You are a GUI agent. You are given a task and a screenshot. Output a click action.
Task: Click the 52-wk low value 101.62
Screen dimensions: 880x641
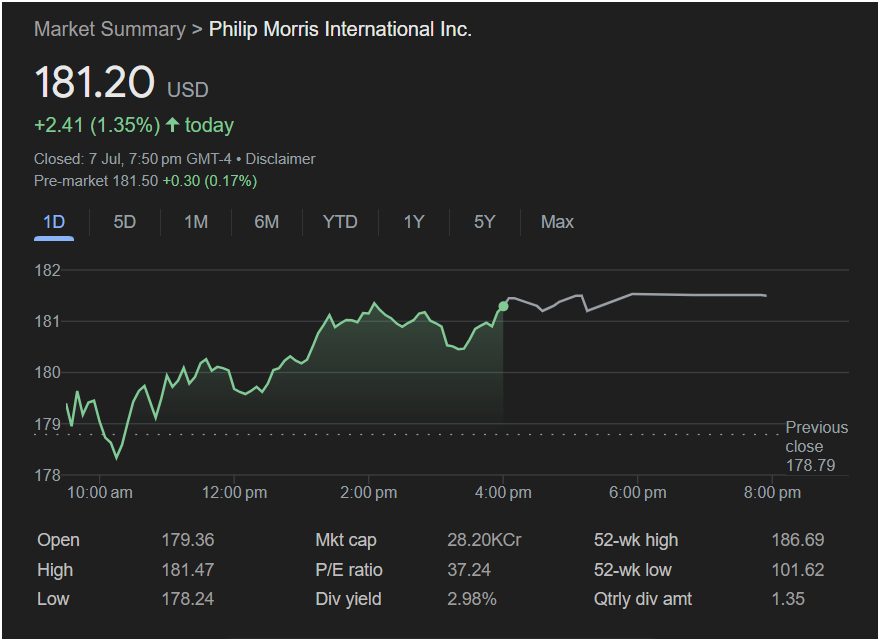tap(798, 570)
